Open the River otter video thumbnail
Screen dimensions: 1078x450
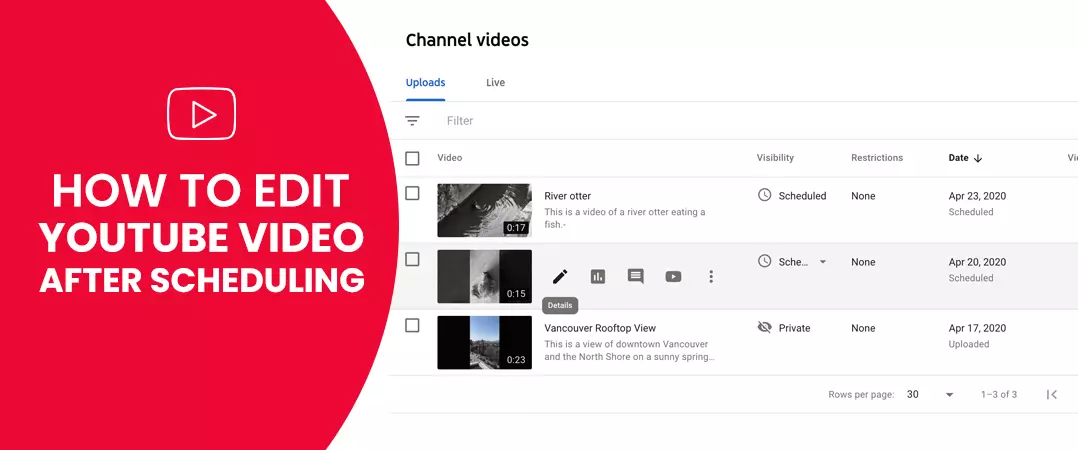click(484, 210)
